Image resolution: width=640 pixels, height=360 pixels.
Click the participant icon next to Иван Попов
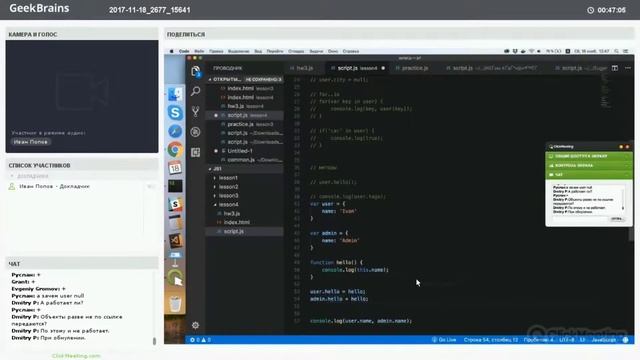click(12, 187)
